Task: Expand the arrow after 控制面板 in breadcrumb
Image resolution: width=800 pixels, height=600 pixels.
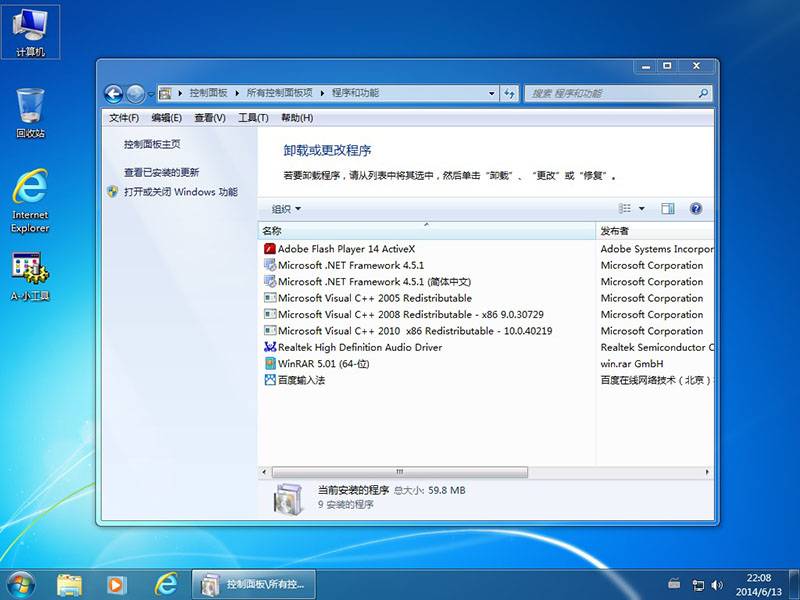Action: tap(237, 93)
